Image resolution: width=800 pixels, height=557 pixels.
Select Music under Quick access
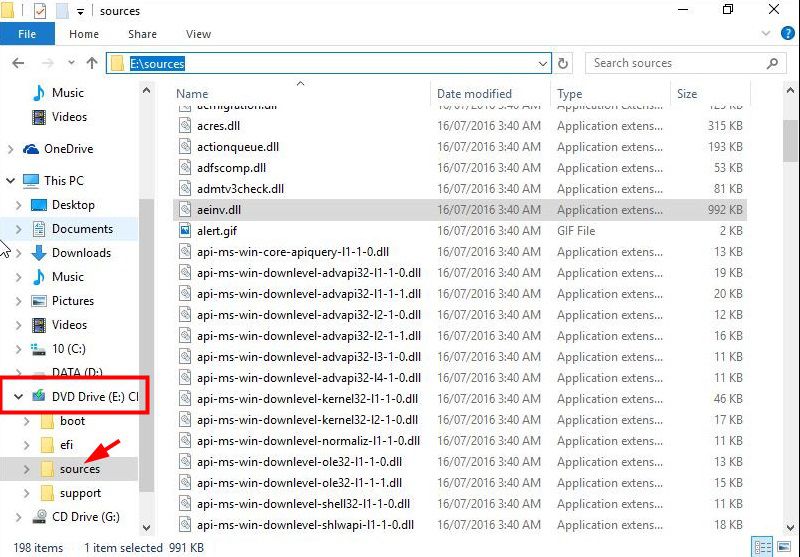point(67,93)
